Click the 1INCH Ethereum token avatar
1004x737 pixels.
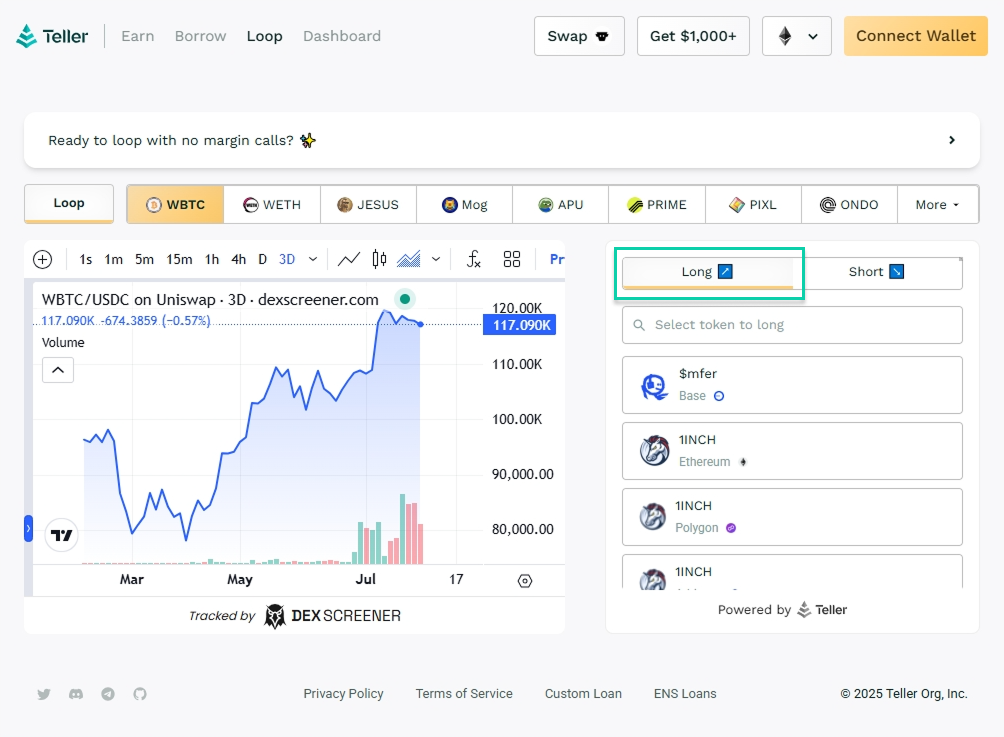(654, 451)
